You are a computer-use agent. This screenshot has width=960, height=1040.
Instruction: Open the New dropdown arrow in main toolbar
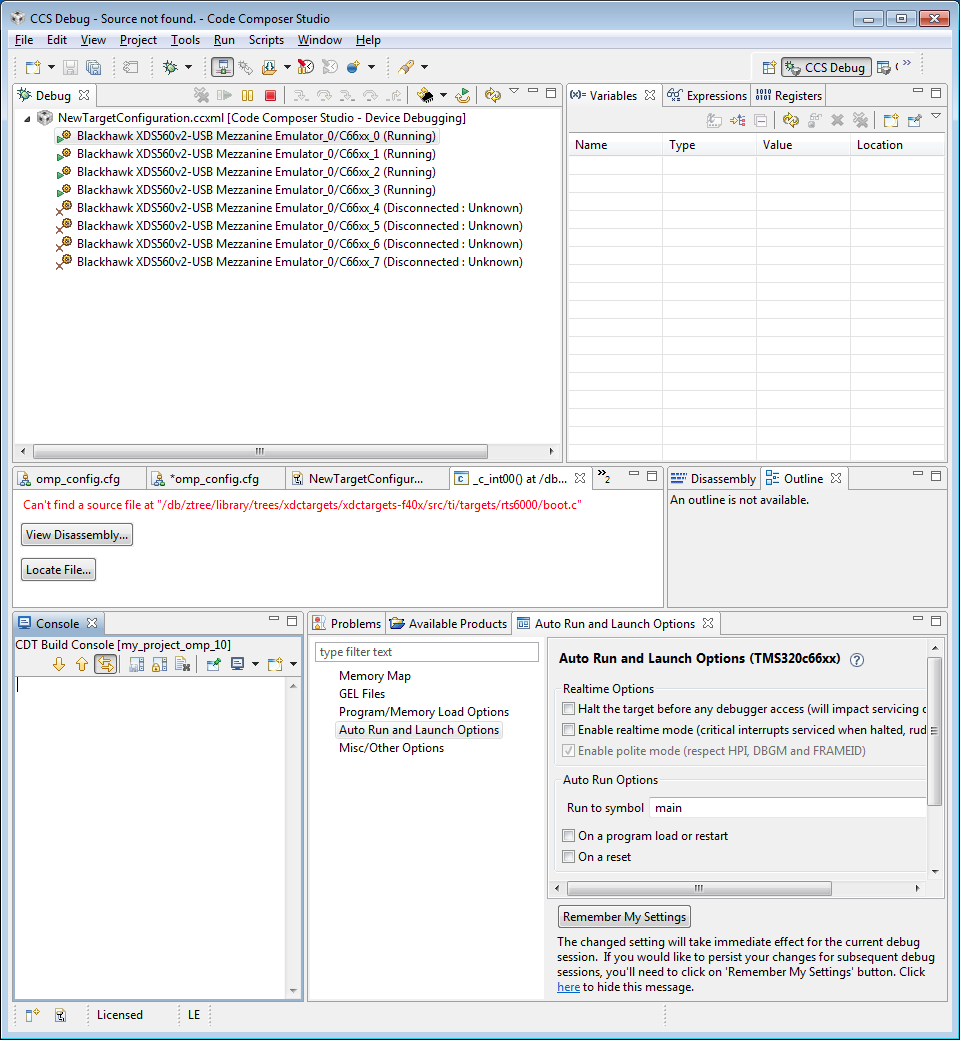[x=51, y=67]
